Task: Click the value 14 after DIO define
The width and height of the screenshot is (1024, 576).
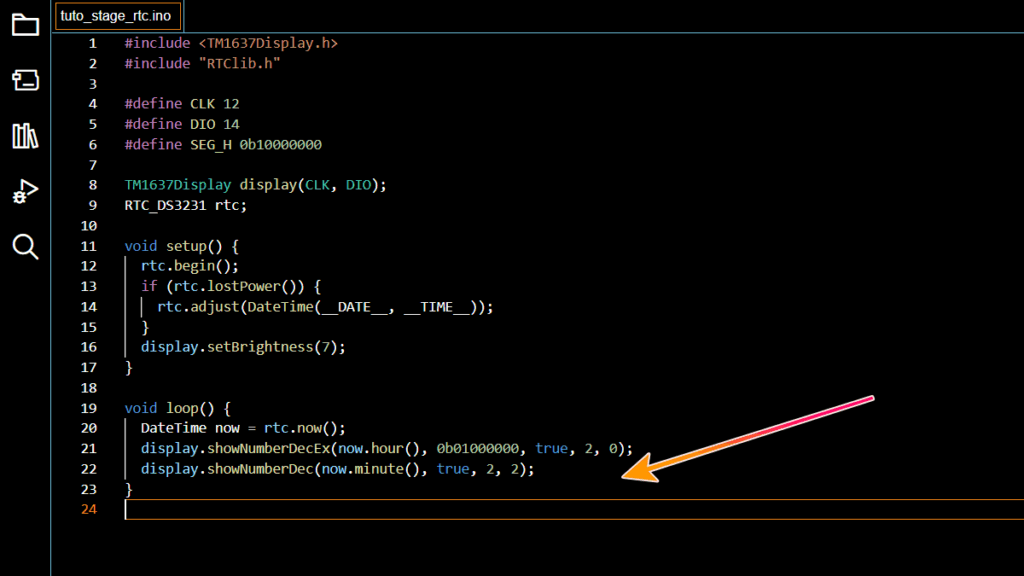Action: click(x=231, y=124)
